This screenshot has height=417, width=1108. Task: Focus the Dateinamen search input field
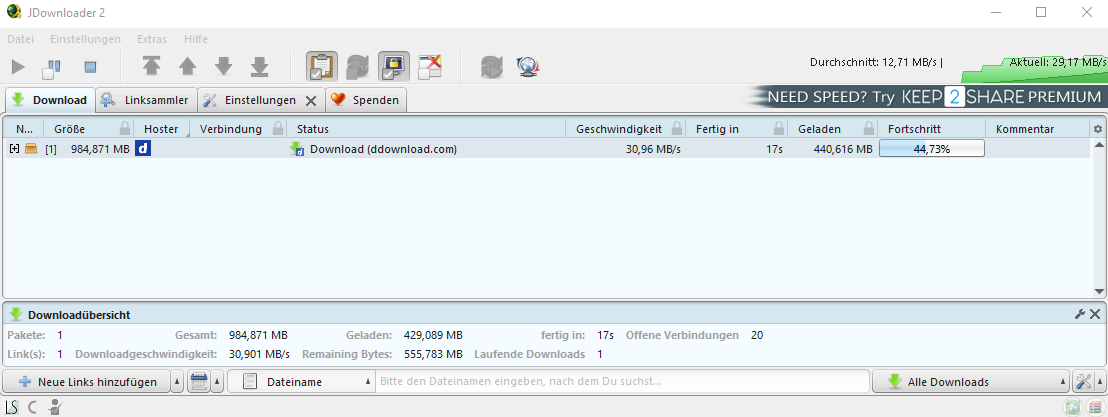pyautogui.click(x=622, y=382)
